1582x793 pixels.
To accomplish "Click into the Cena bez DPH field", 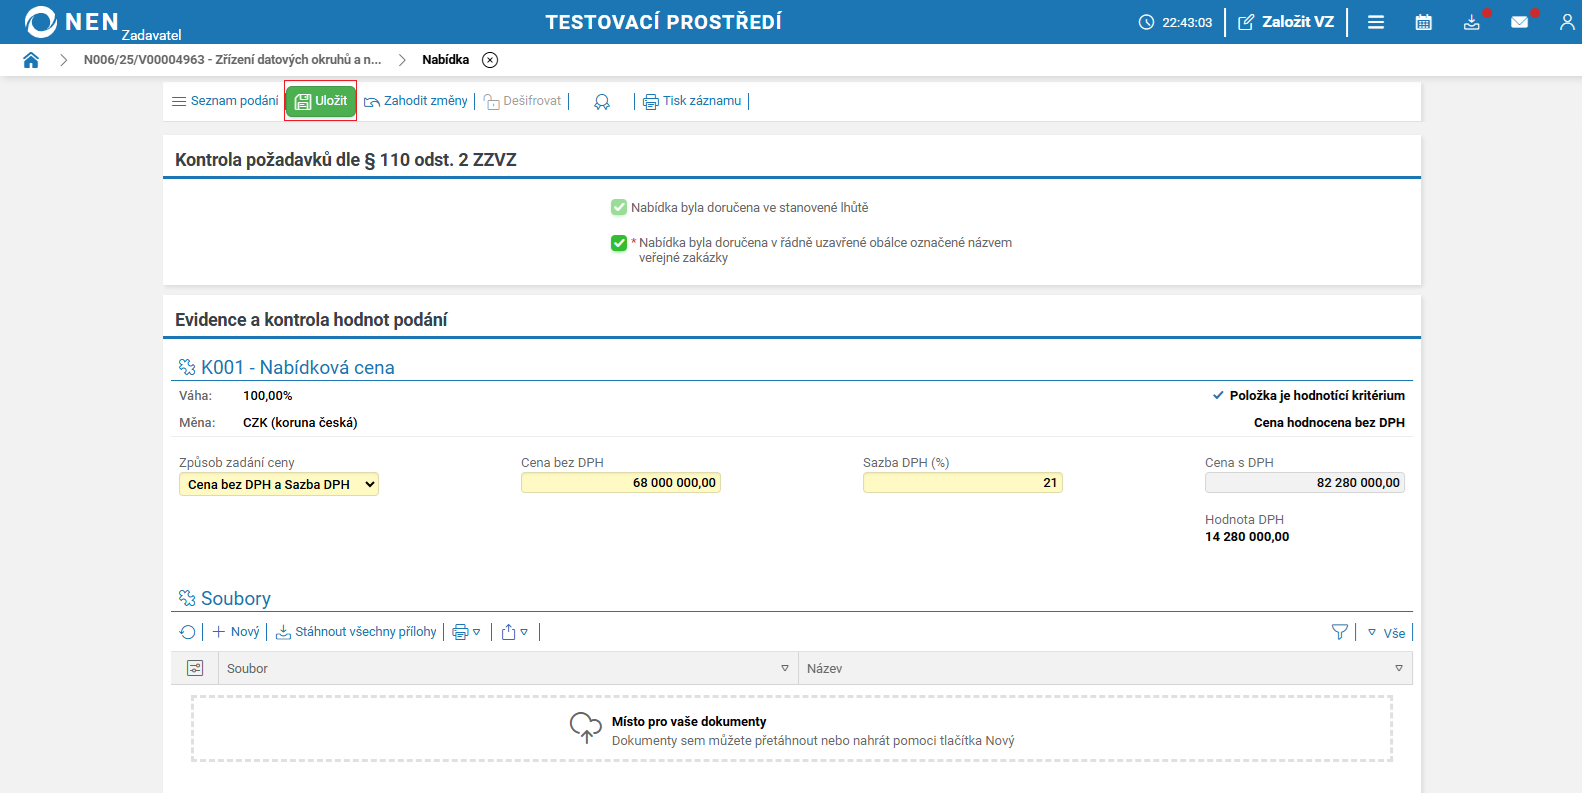I will [621, 483].
